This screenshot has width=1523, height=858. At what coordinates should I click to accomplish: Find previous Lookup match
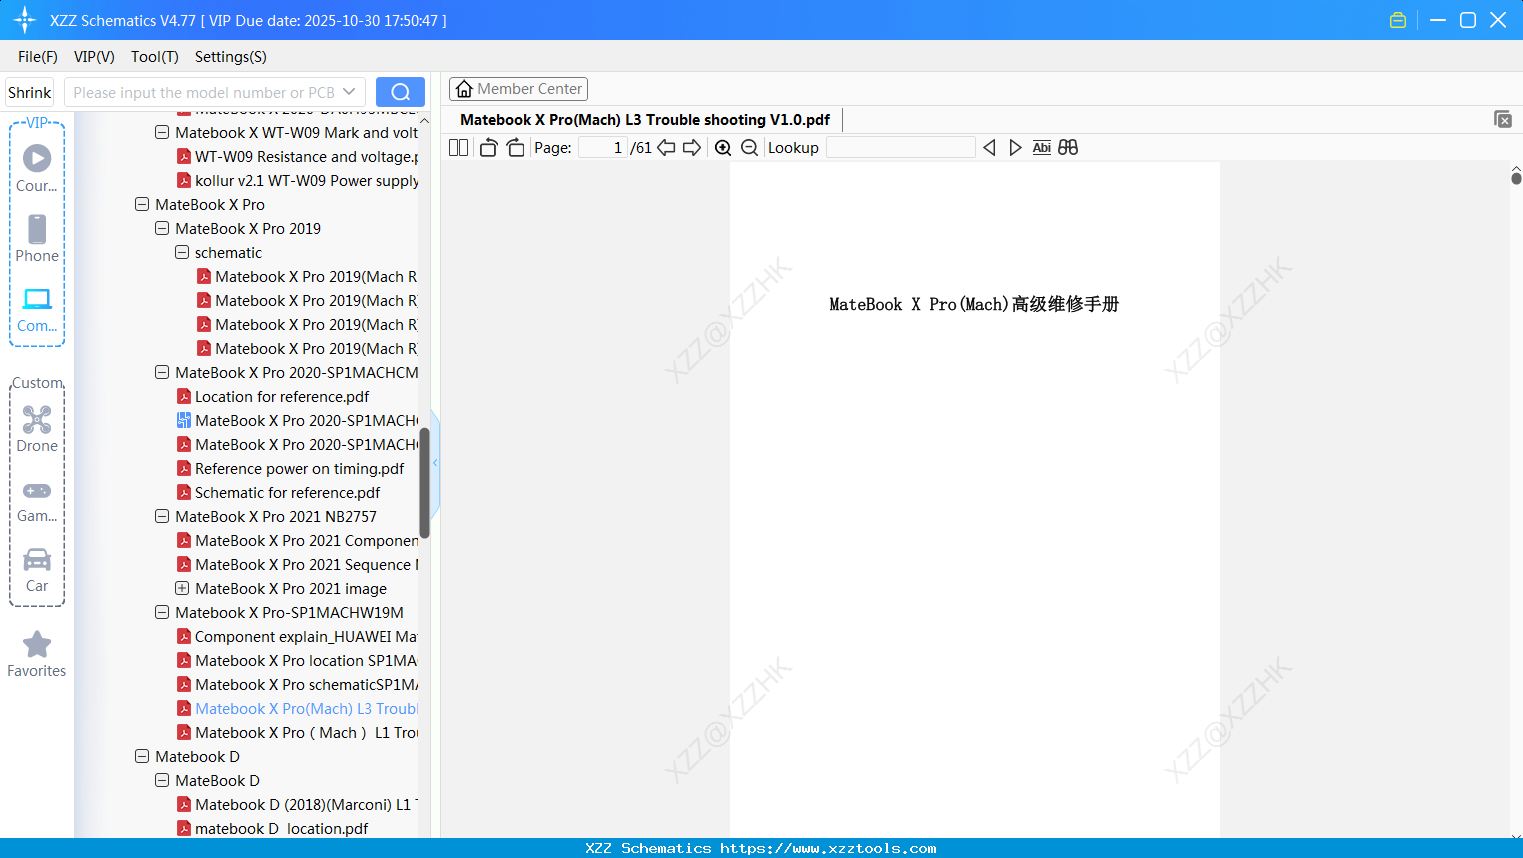click(x=989, y=148)
